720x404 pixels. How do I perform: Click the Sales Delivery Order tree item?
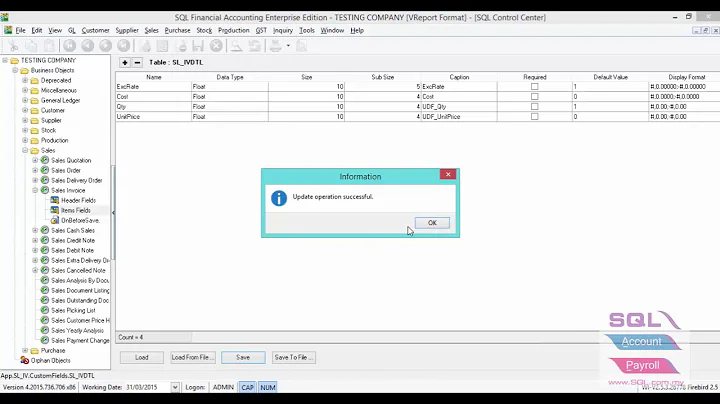[77, 180]
